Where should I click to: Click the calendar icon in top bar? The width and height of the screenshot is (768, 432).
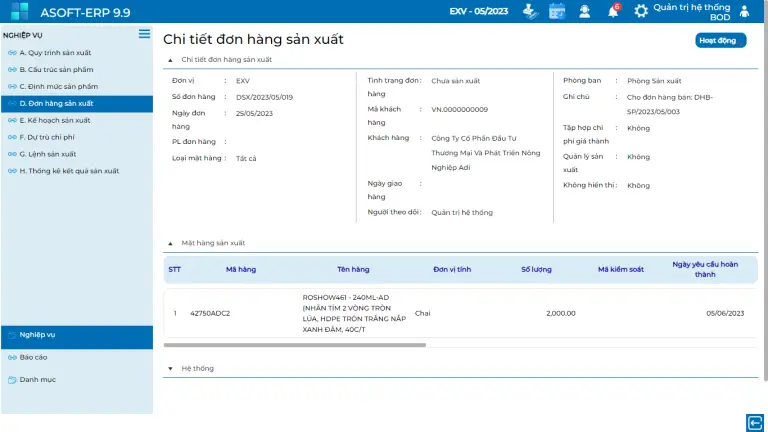[557, 11]
